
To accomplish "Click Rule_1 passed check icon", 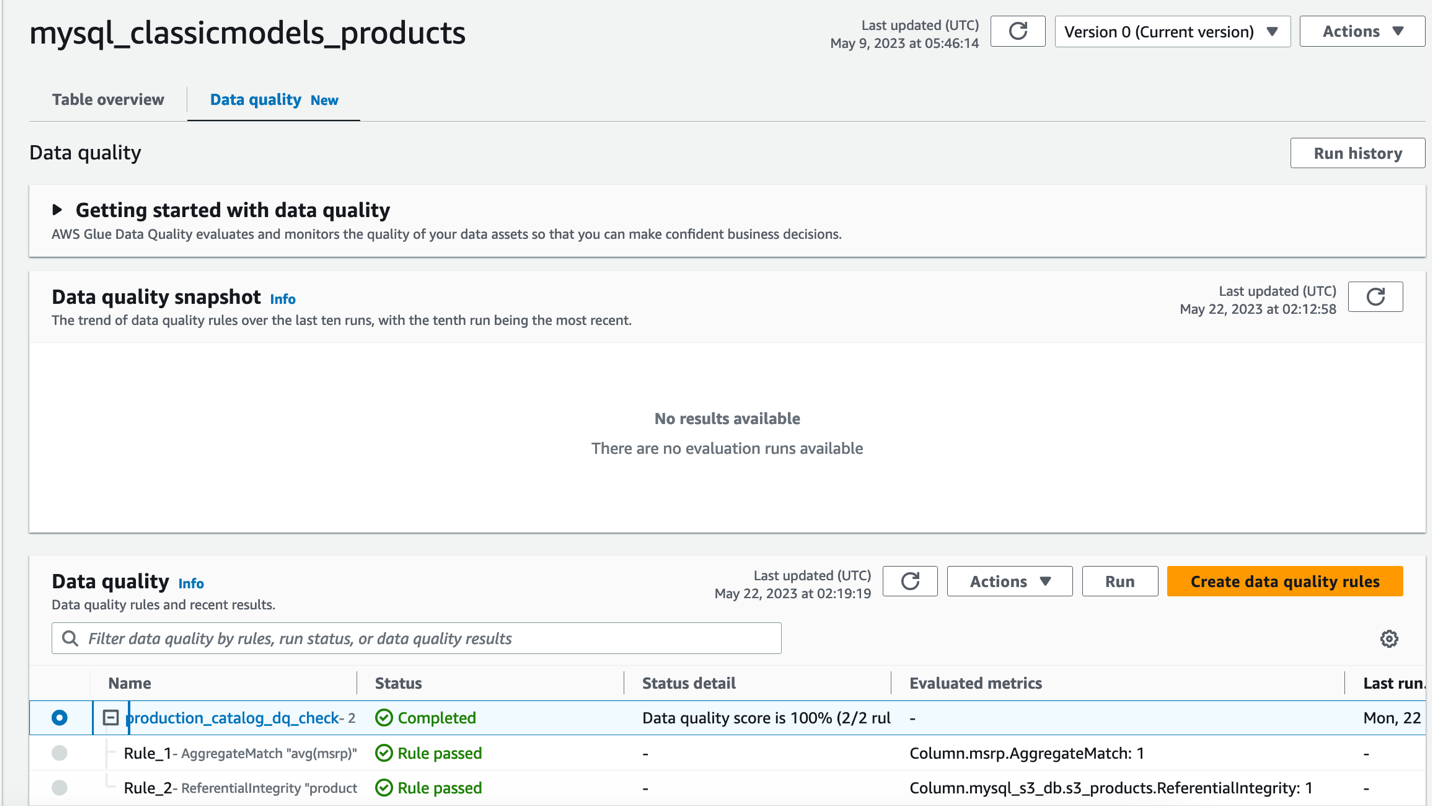I will [x=384, y=753].
